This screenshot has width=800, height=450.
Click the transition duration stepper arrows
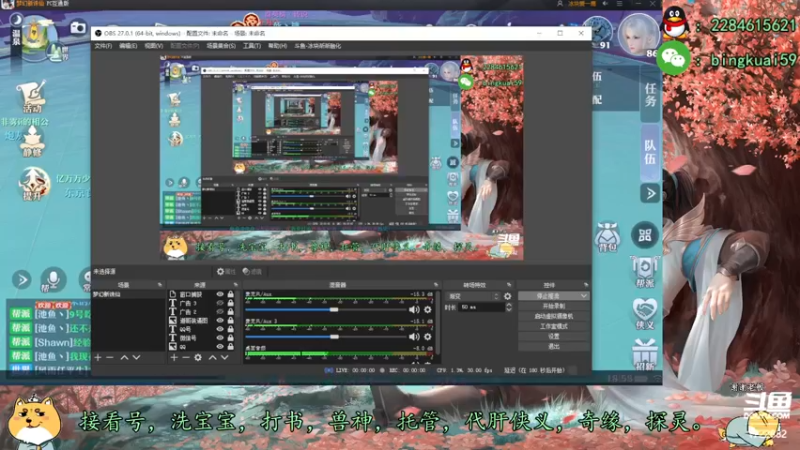509,307
